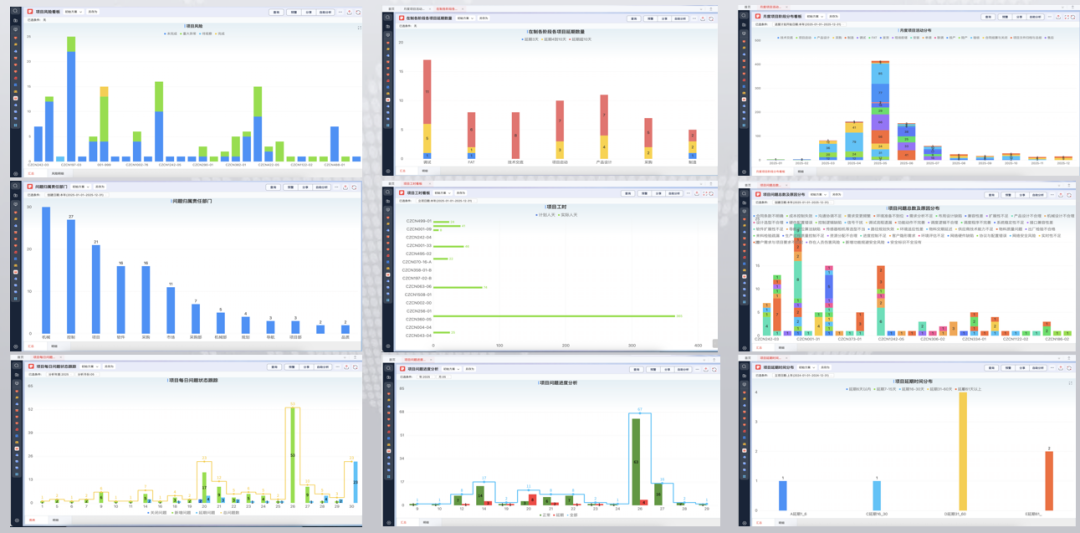Click 另存为 button in 项目风险看板
Viewport: 1080px width, 533px height.
(93, 12)
